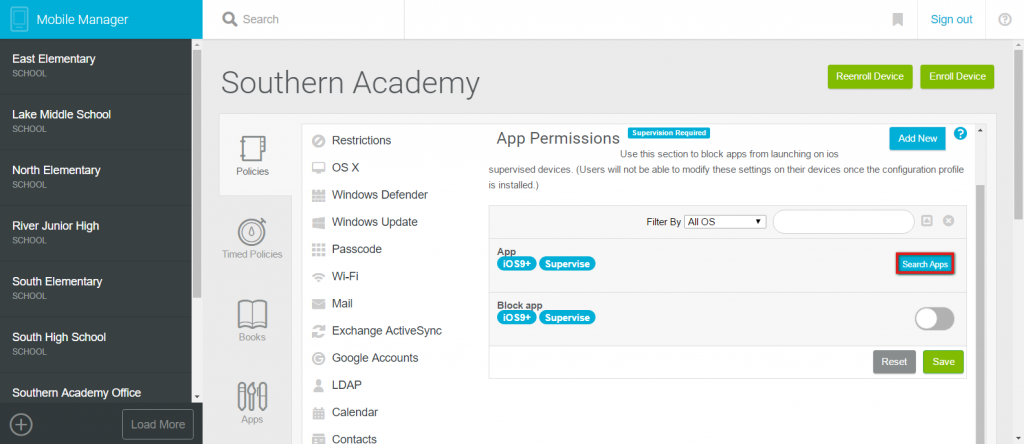Click the filter text input field
1024x444 pixels.
(x=843, y=221)
